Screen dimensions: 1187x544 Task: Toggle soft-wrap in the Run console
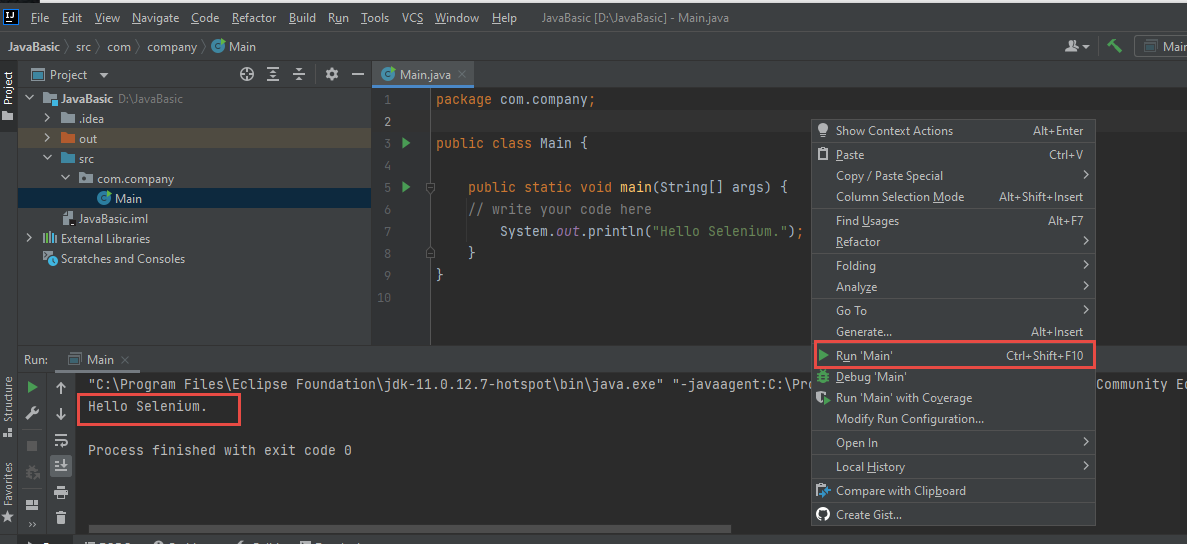click(x=61, y=440)
